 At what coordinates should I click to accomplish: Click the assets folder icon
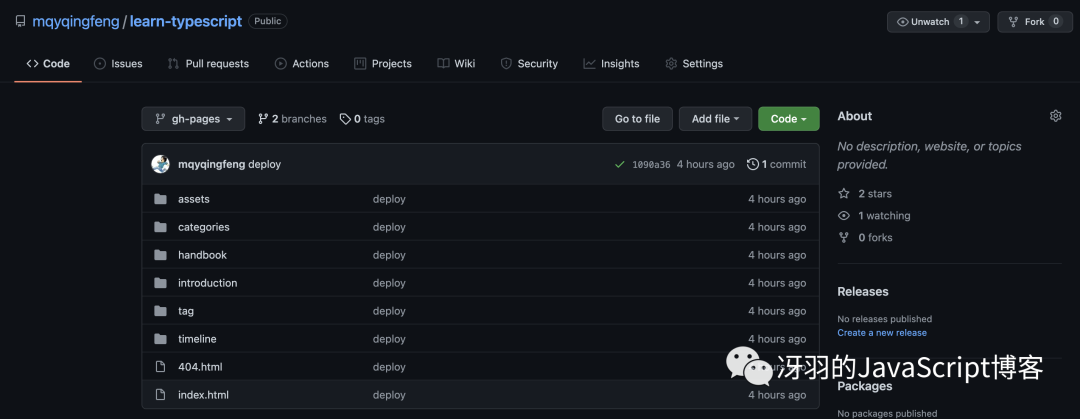point(160,199)
